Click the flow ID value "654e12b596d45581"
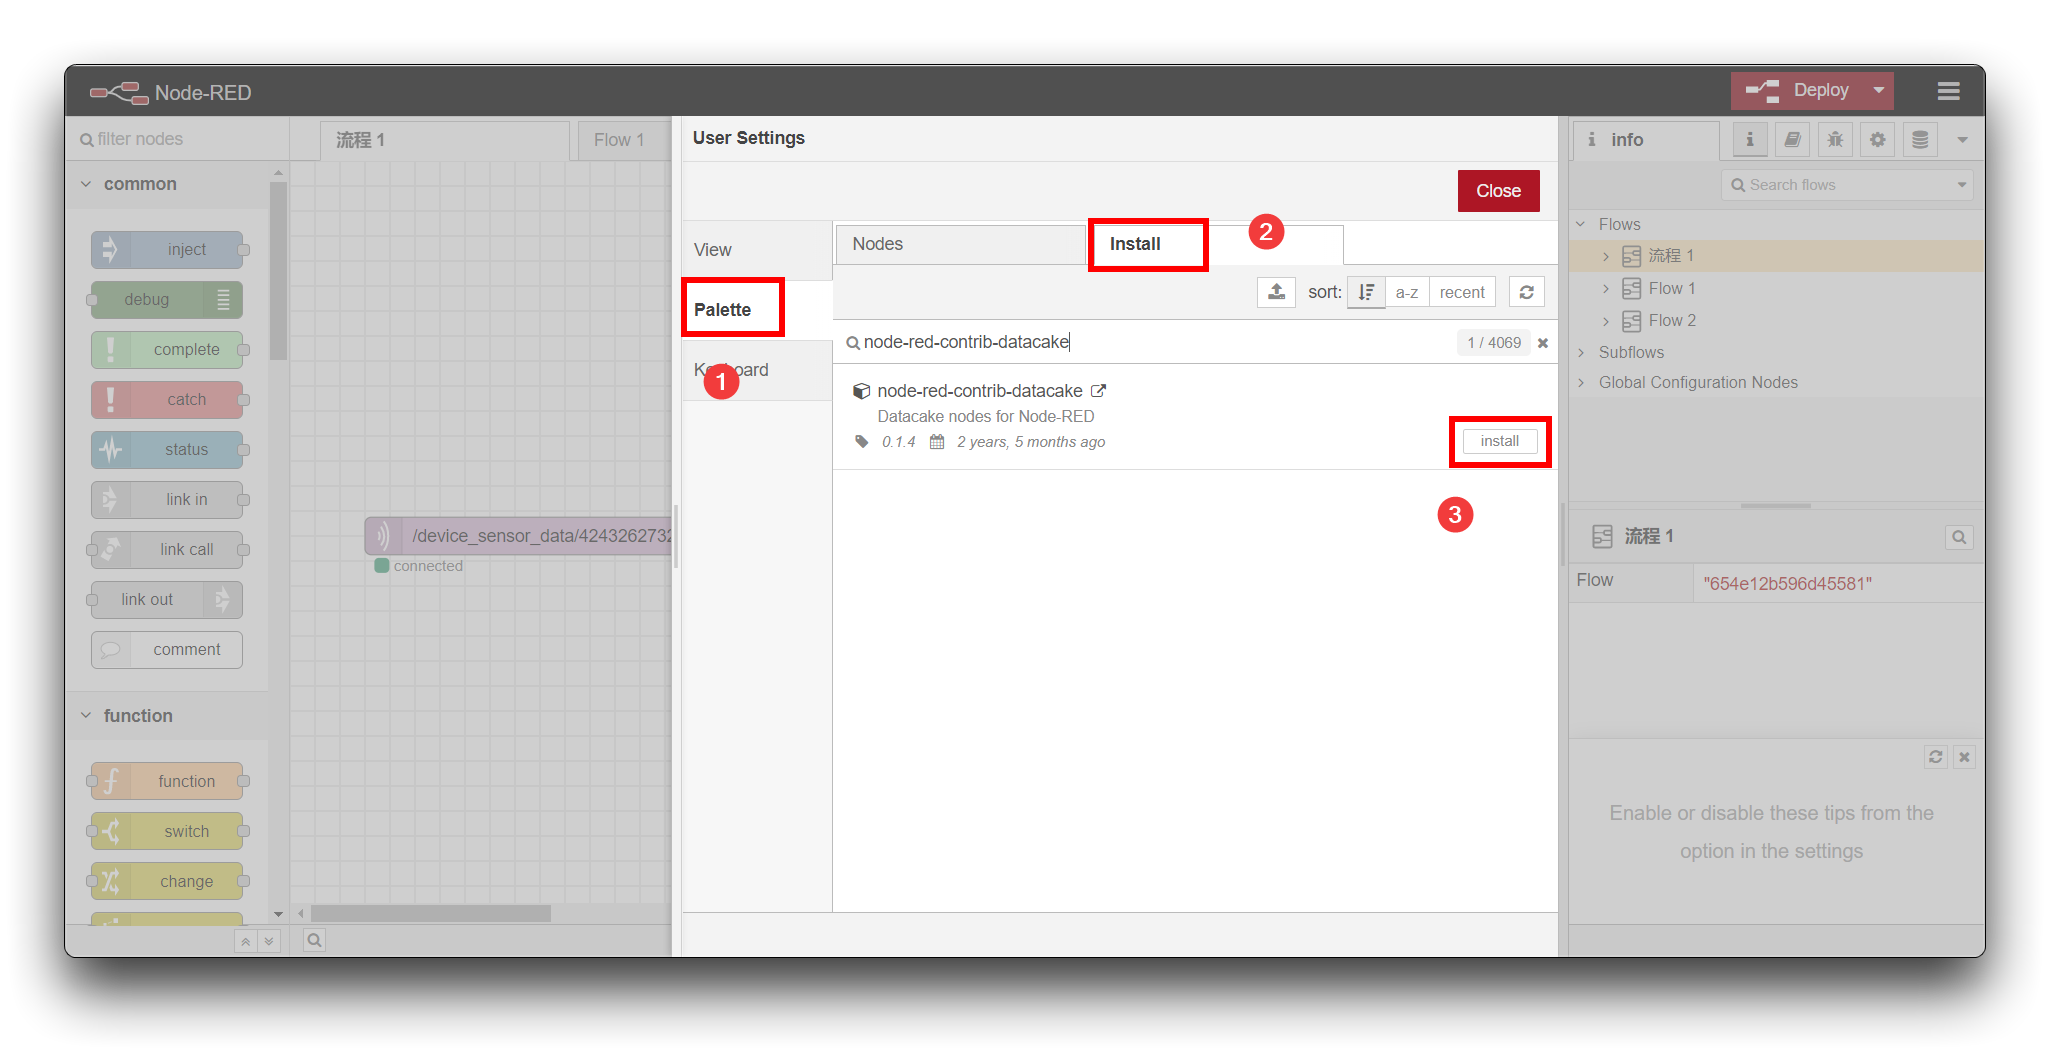 coord(1787,584)
